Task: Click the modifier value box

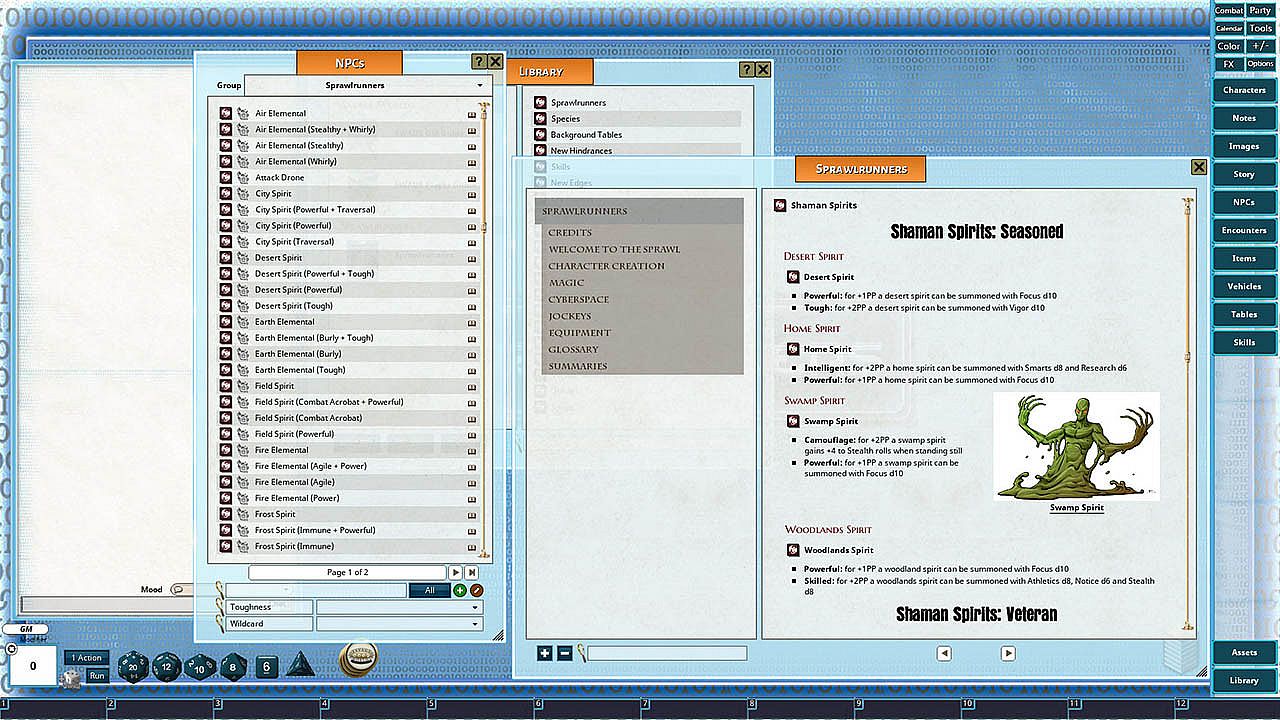Action: click(33, 666)
